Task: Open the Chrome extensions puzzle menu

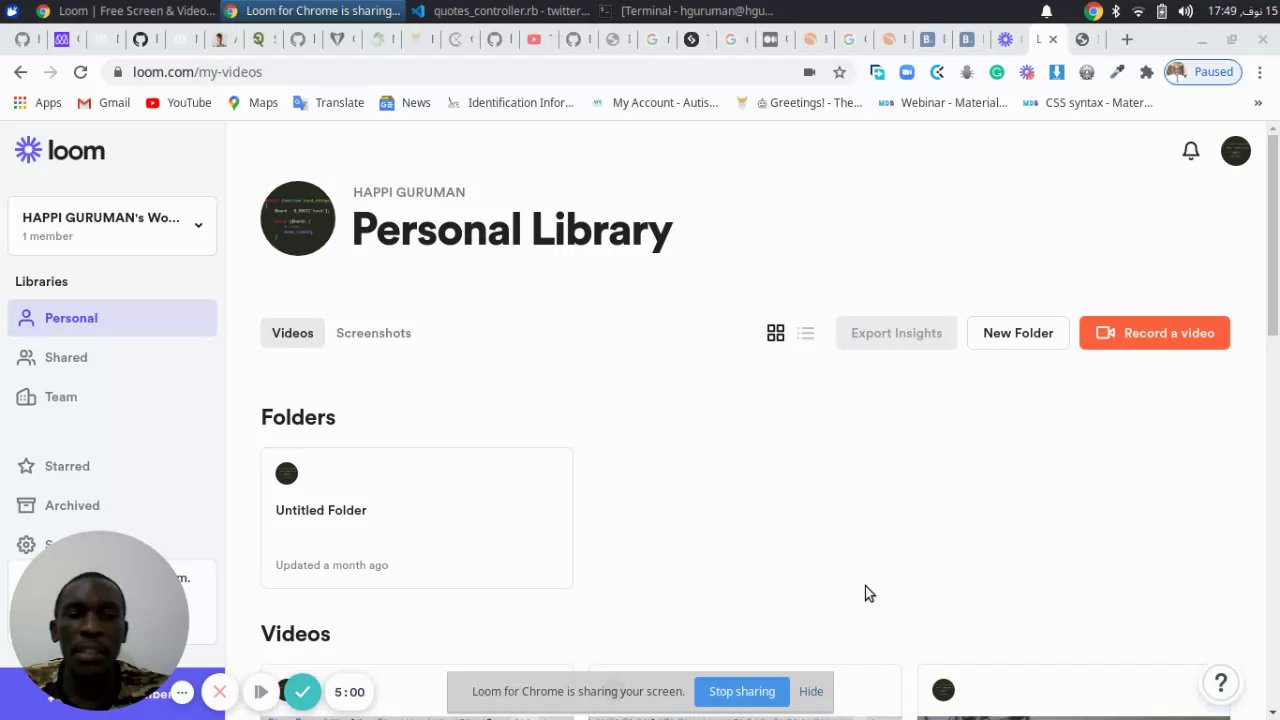Action: pos(1146,72)
